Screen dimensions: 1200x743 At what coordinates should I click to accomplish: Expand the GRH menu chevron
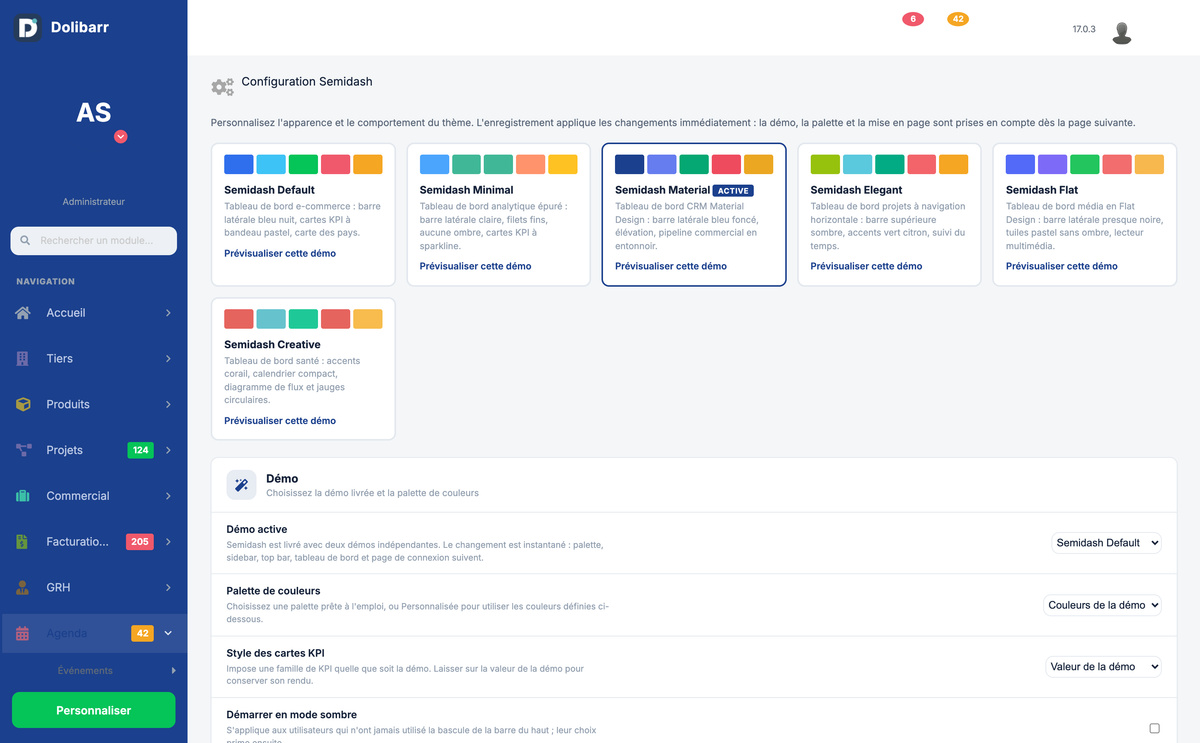pos(168,588)
